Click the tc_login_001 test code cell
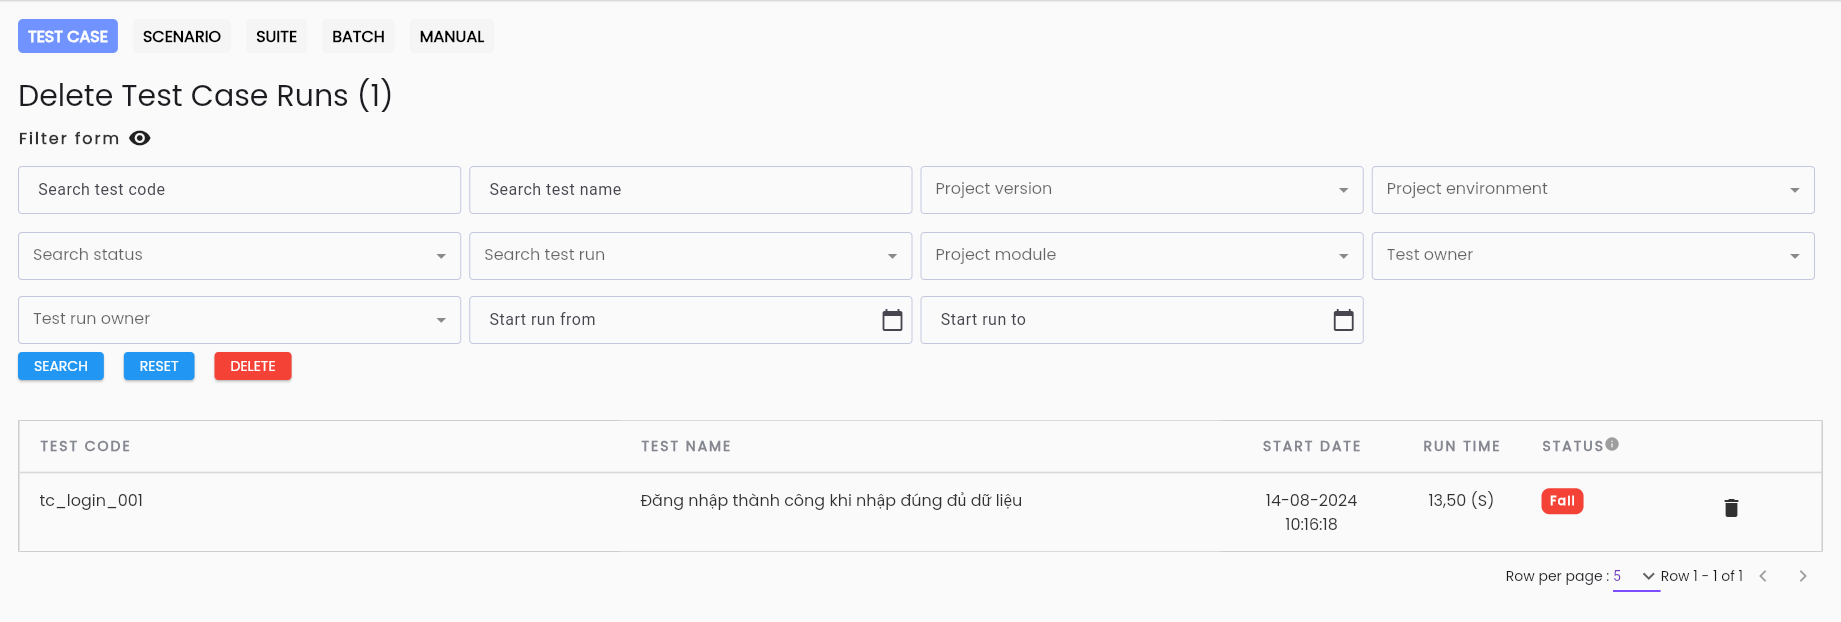 click(x=91, y=501)
